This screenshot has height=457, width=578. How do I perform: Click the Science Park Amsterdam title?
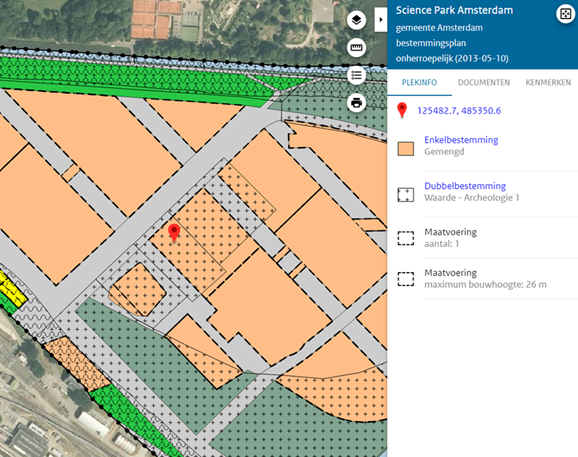pos(454,10)
